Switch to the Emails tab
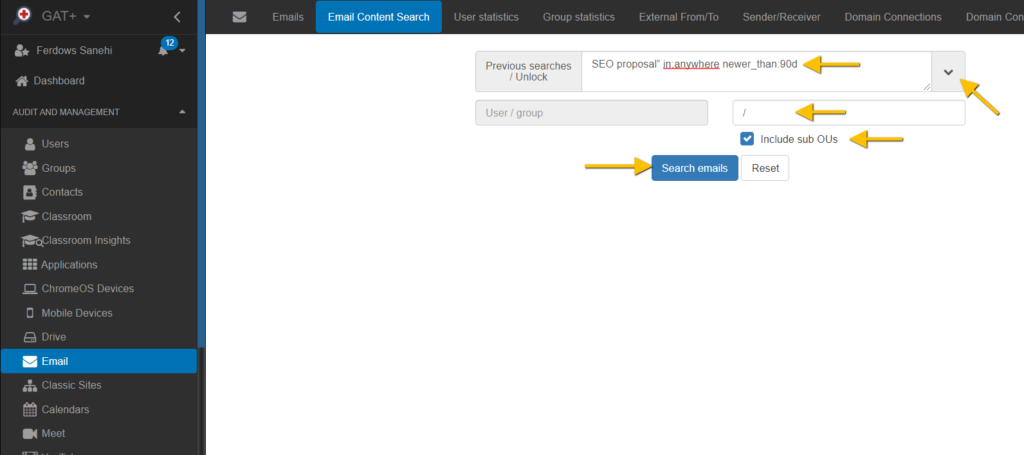The width and height of the screenshot is (1024, 455). click(x=288, y=17)
